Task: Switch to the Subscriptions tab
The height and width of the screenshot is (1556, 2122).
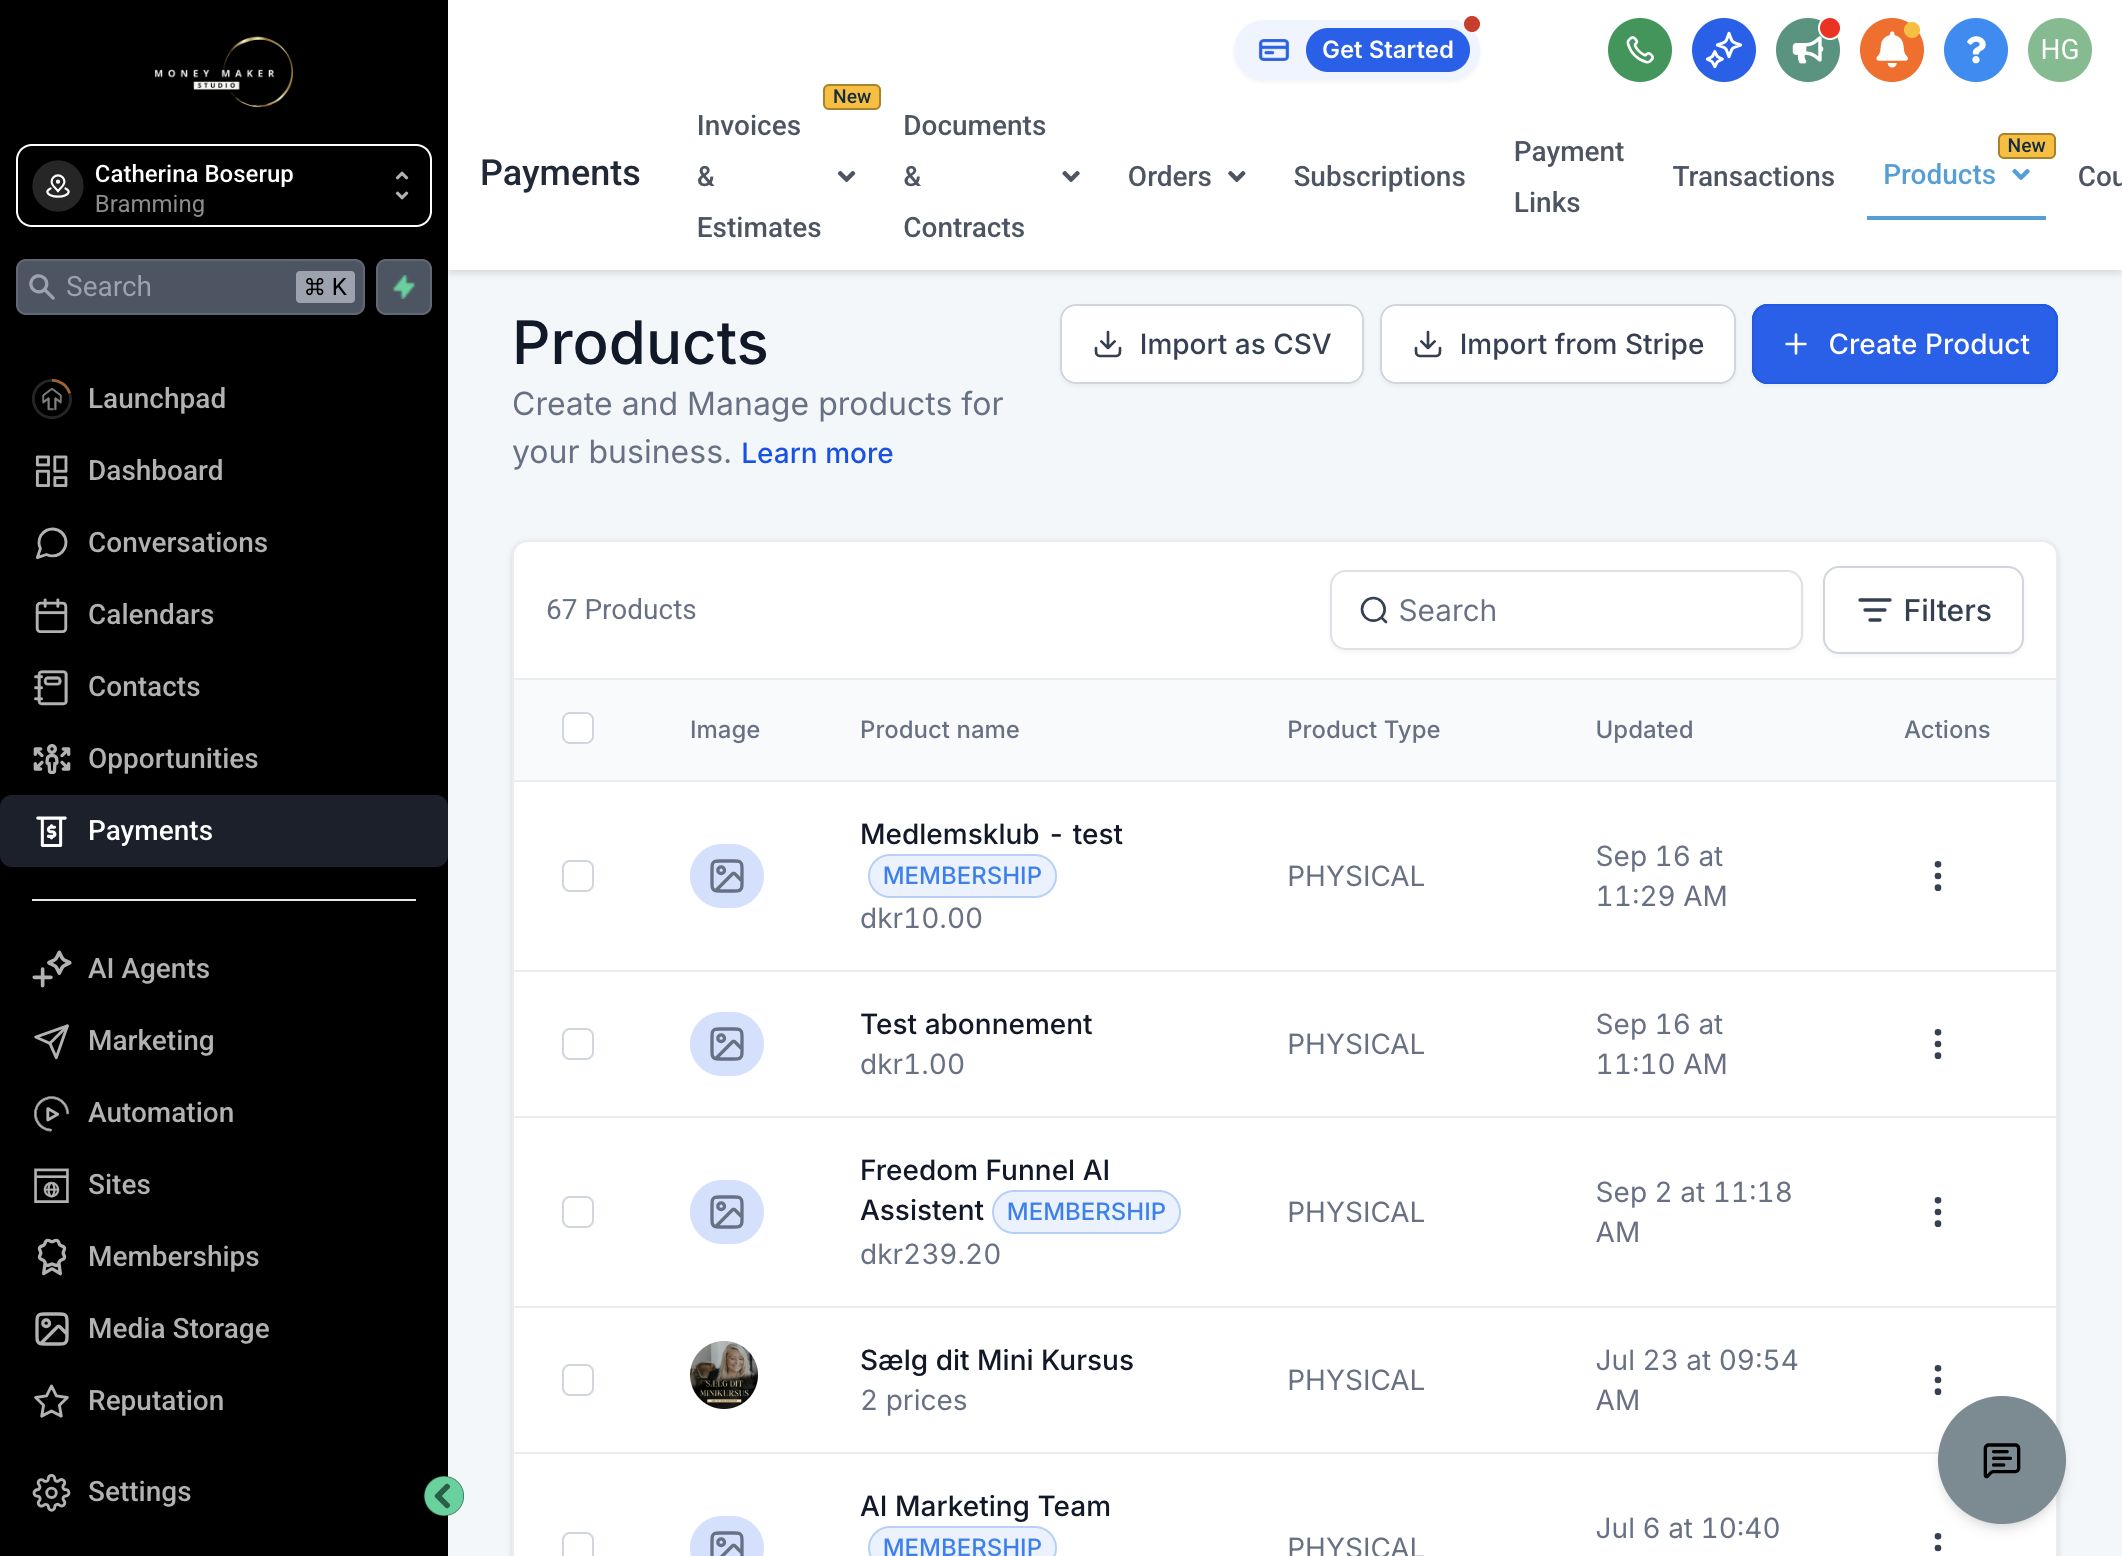Action: pos(1379,177)
